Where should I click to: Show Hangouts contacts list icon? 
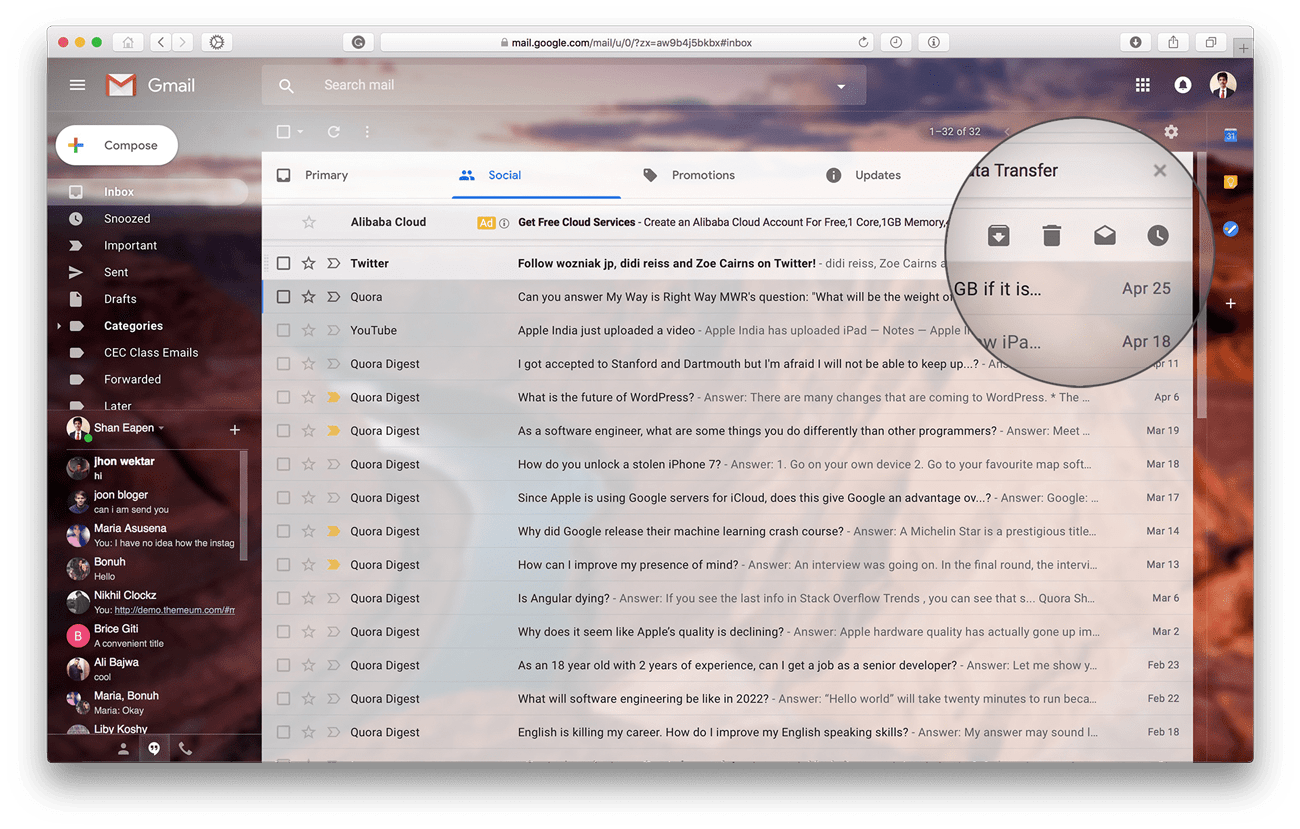point(123,748)
